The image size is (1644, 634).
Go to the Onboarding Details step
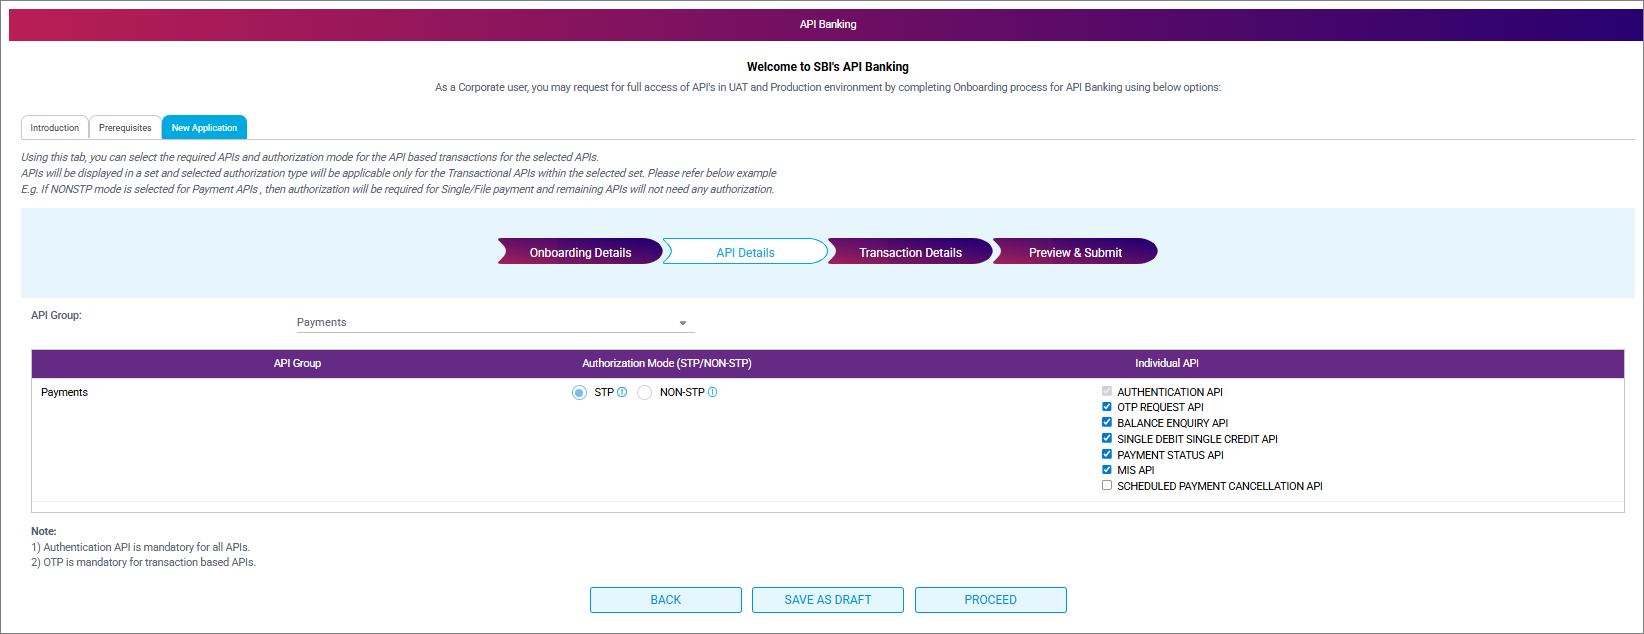(x=580, y=252)
